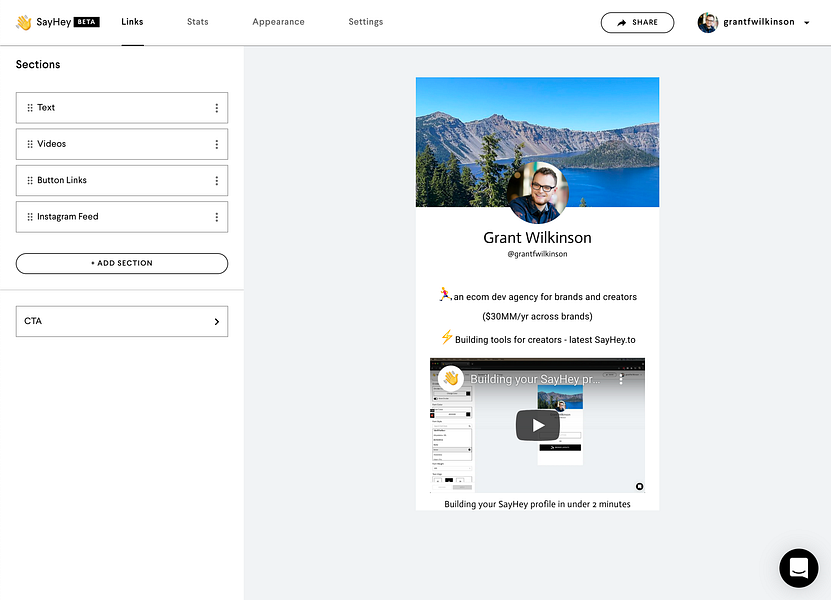Click the running person emoji in bio

(445, 294)
